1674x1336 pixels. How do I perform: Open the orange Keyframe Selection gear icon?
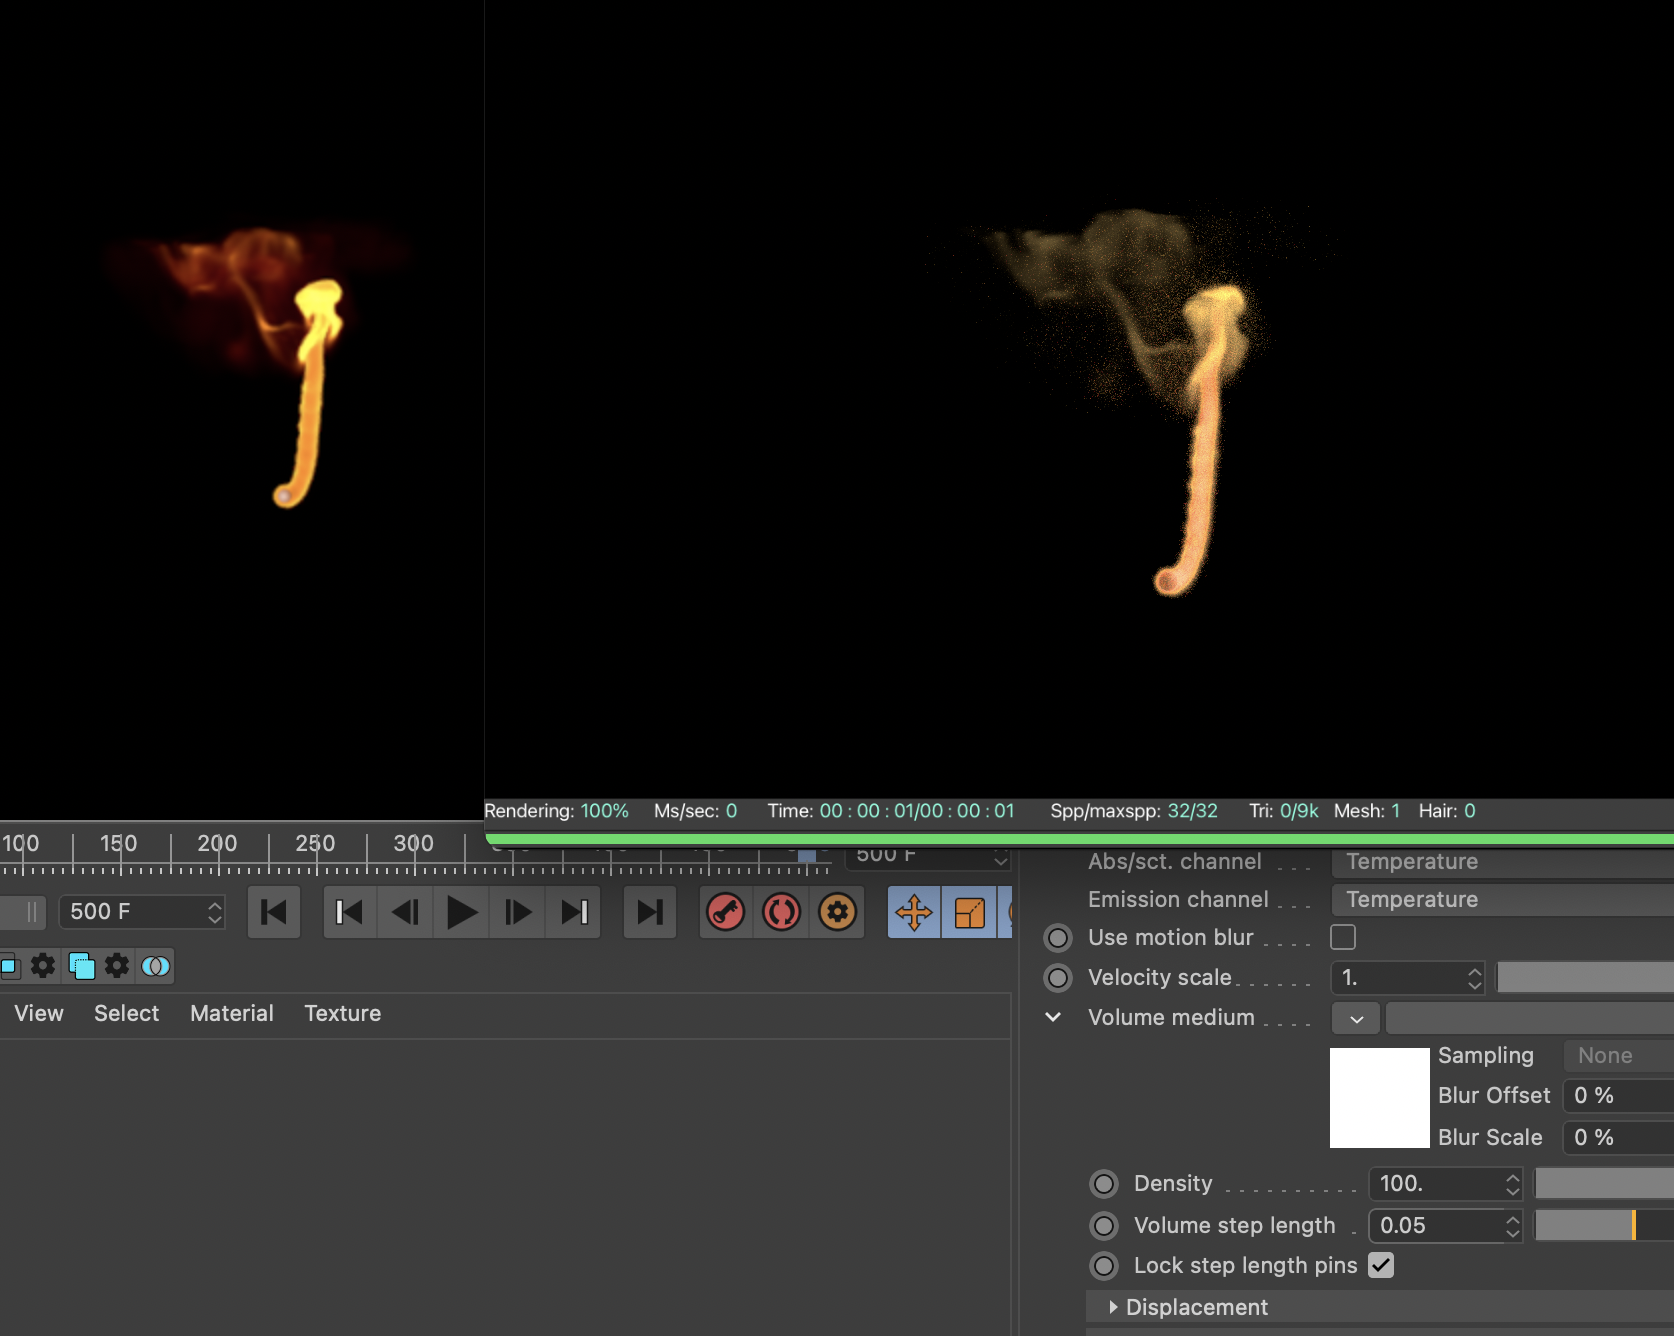coord(838,912)
